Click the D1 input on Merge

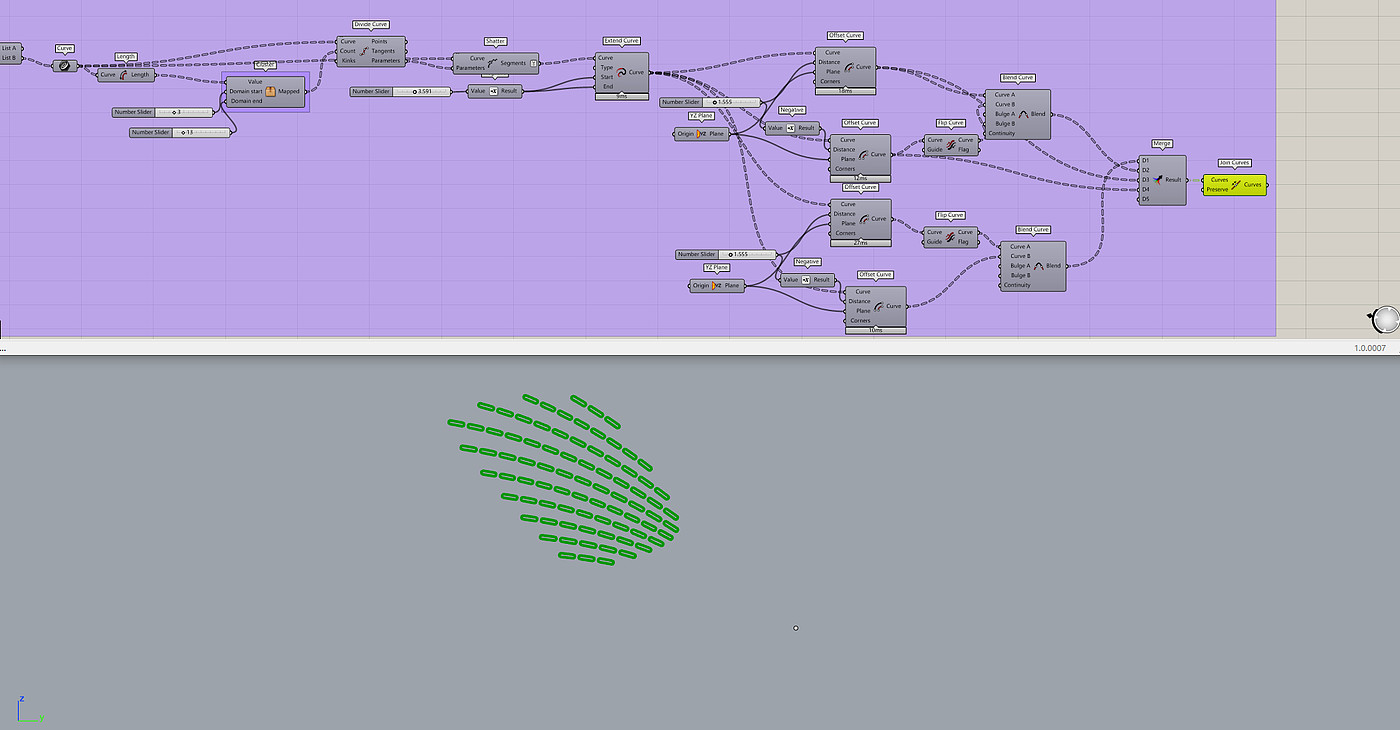(1146, 159)
